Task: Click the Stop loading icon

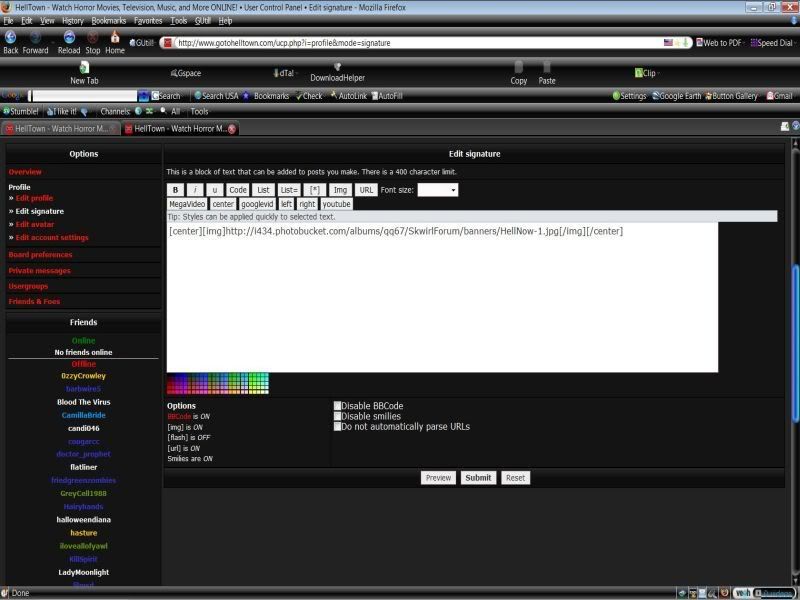Action: 92,37
